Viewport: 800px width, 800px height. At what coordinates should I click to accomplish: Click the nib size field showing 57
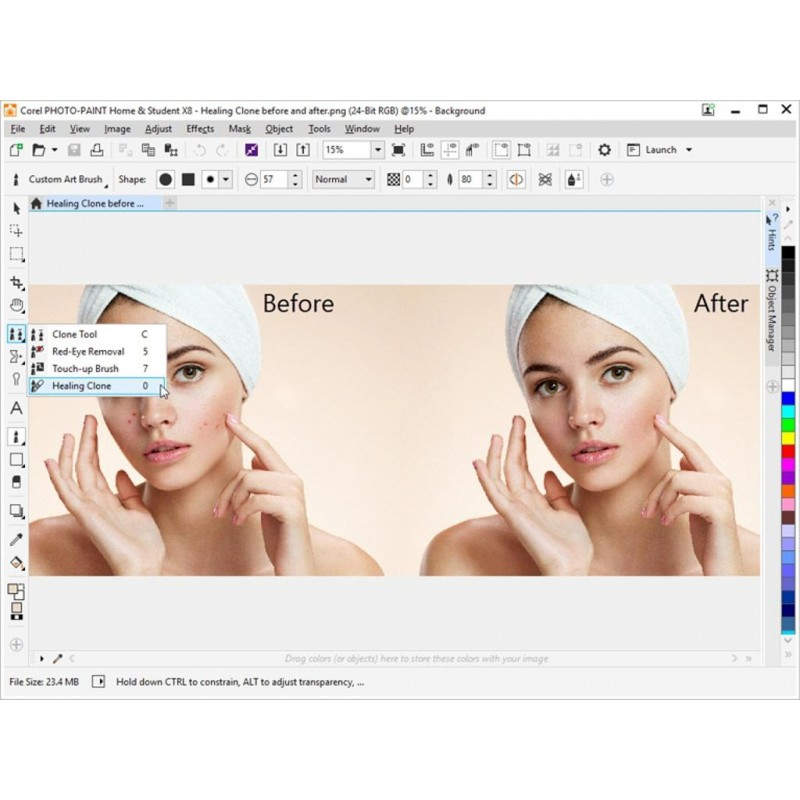[x=273, y=180]
